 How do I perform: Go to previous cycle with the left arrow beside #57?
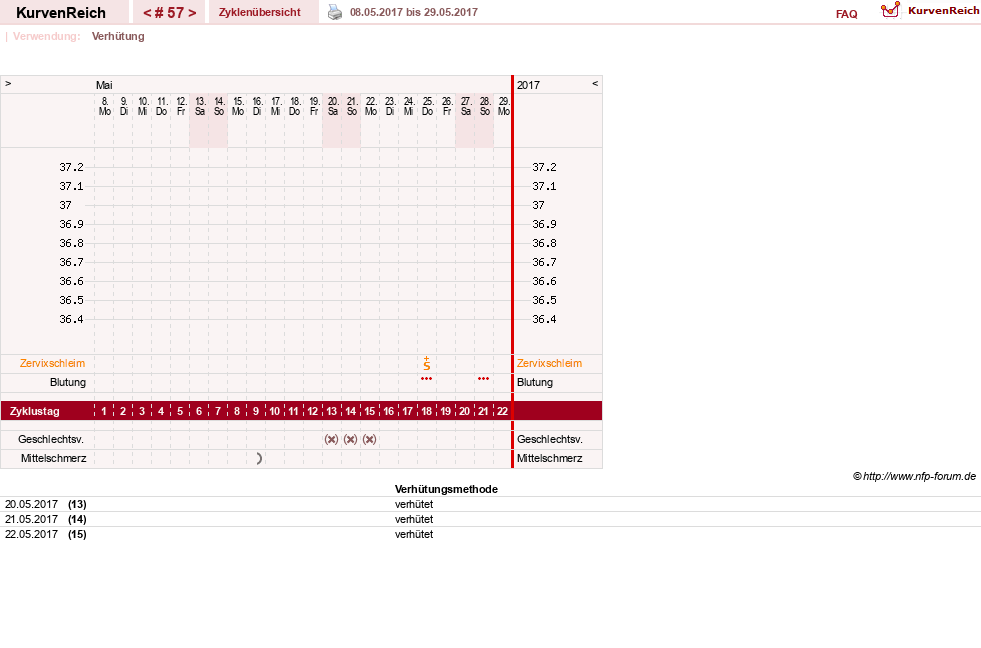(x=147, y=13)
